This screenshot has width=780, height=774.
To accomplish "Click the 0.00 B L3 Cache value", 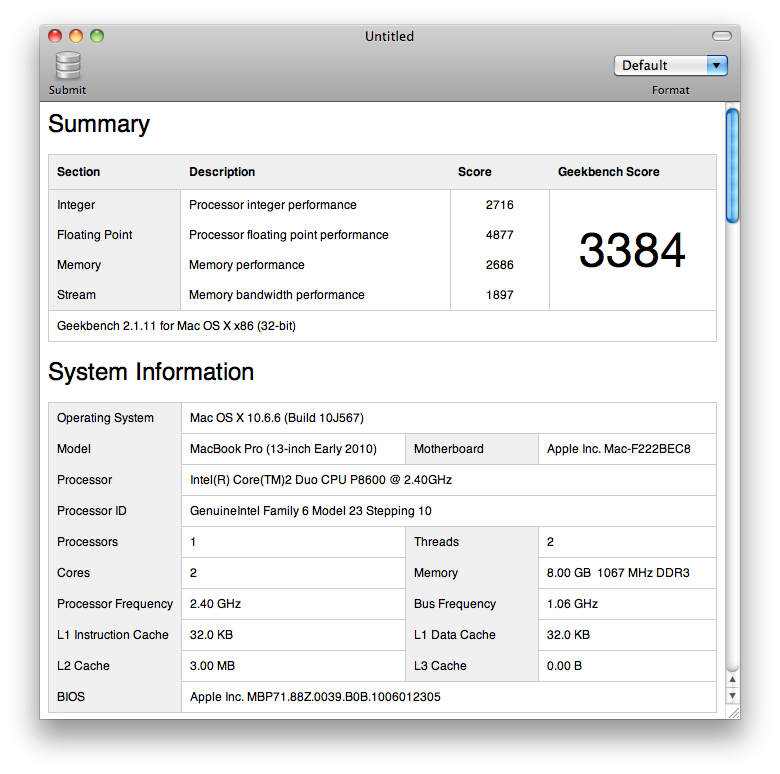I will pos(564,666).
